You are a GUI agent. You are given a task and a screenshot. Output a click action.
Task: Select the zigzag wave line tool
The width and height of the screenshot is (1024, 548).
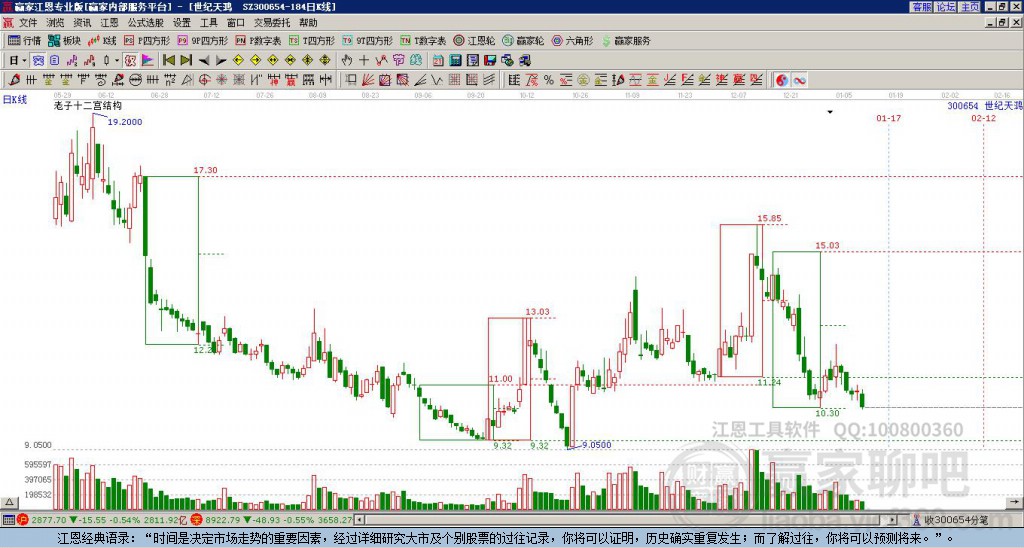(436, 80)
